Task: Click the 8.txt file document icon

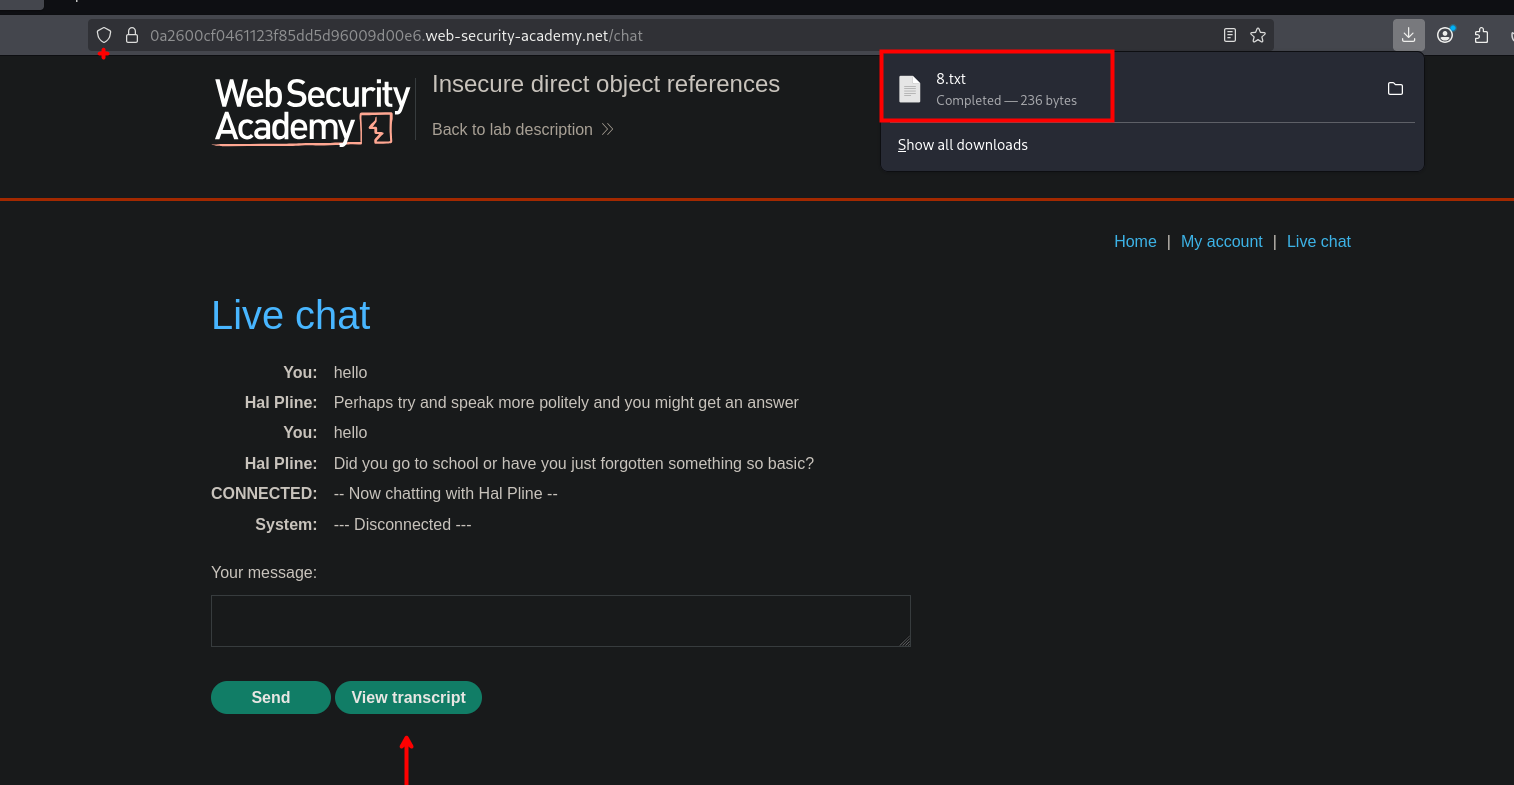Action: point(909,89)
